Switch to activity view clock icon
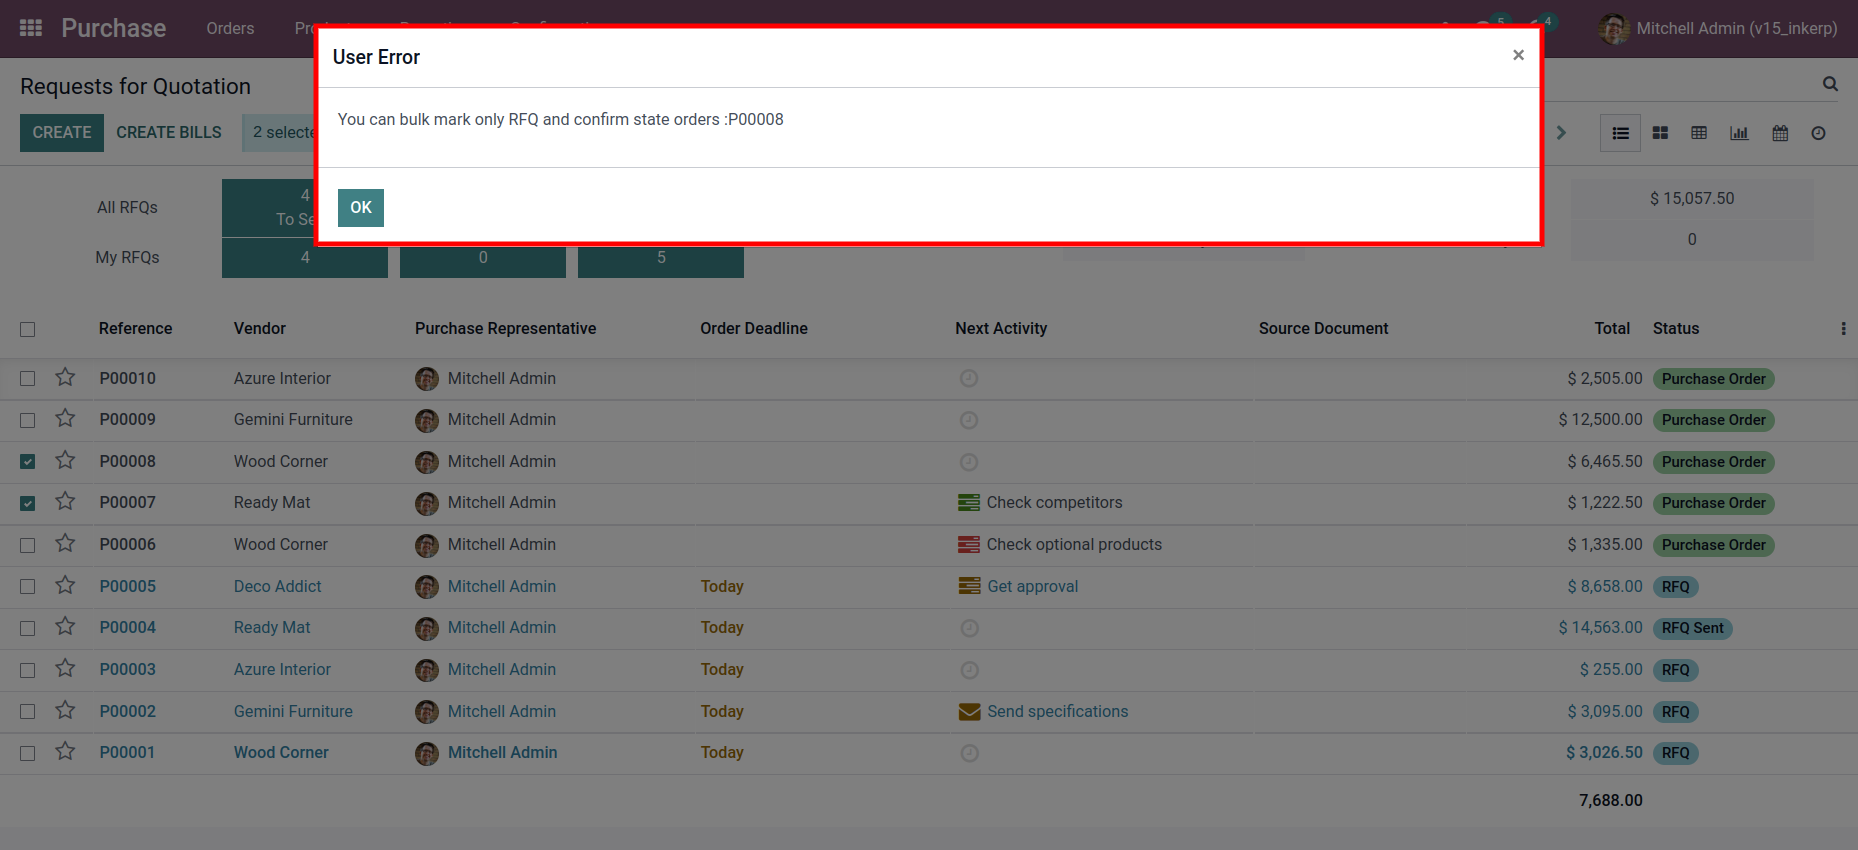Screen dimensions: 1858x850 tap(1818, 133)
